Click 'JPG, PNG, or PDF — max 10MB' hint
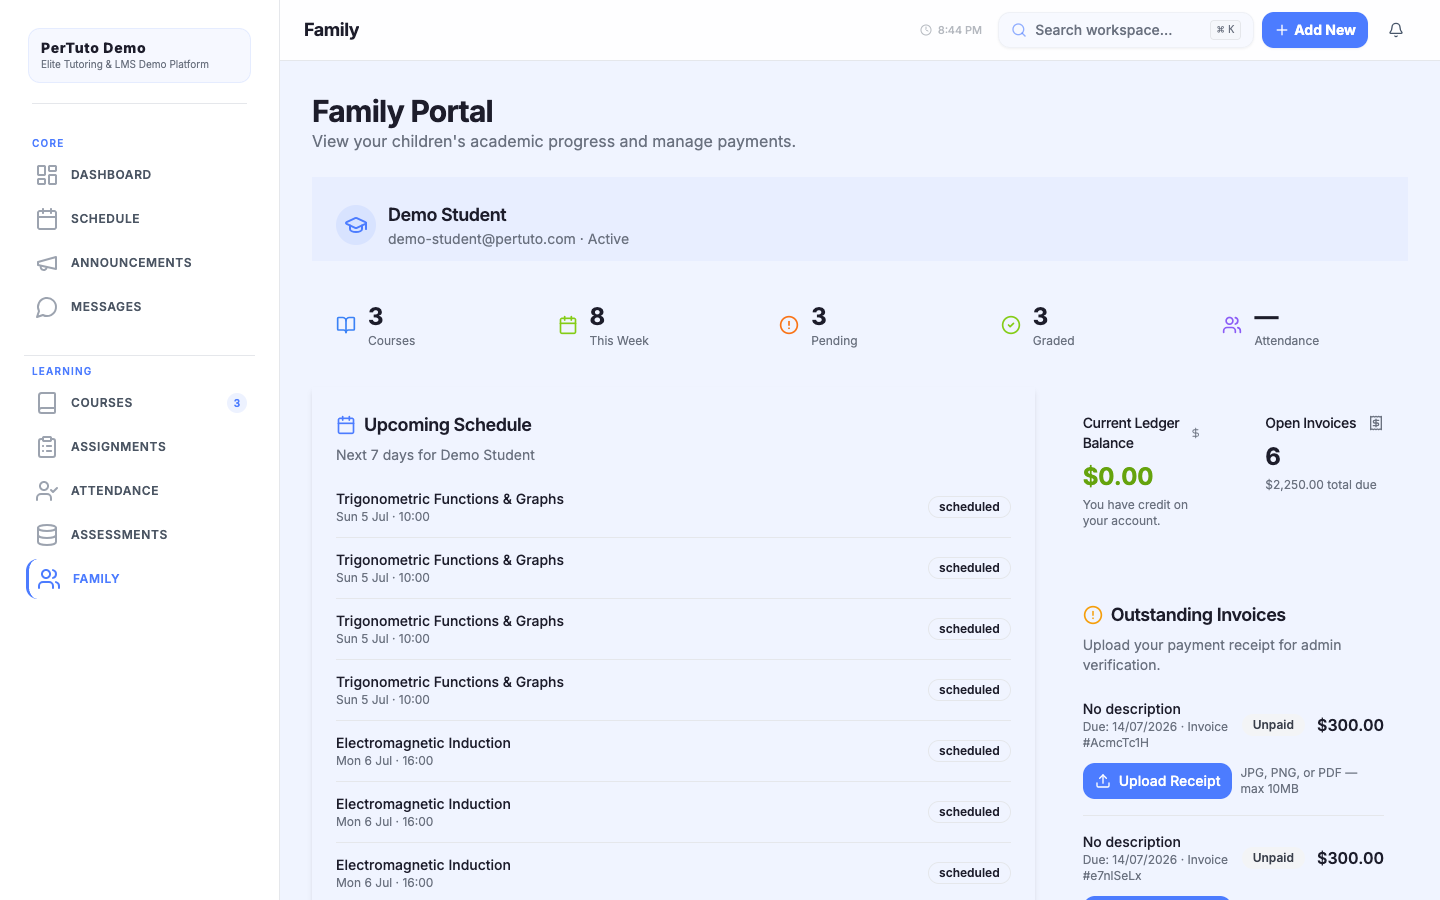The height and width of the screenshot is (900, 1440). (x=1299, y=781)
